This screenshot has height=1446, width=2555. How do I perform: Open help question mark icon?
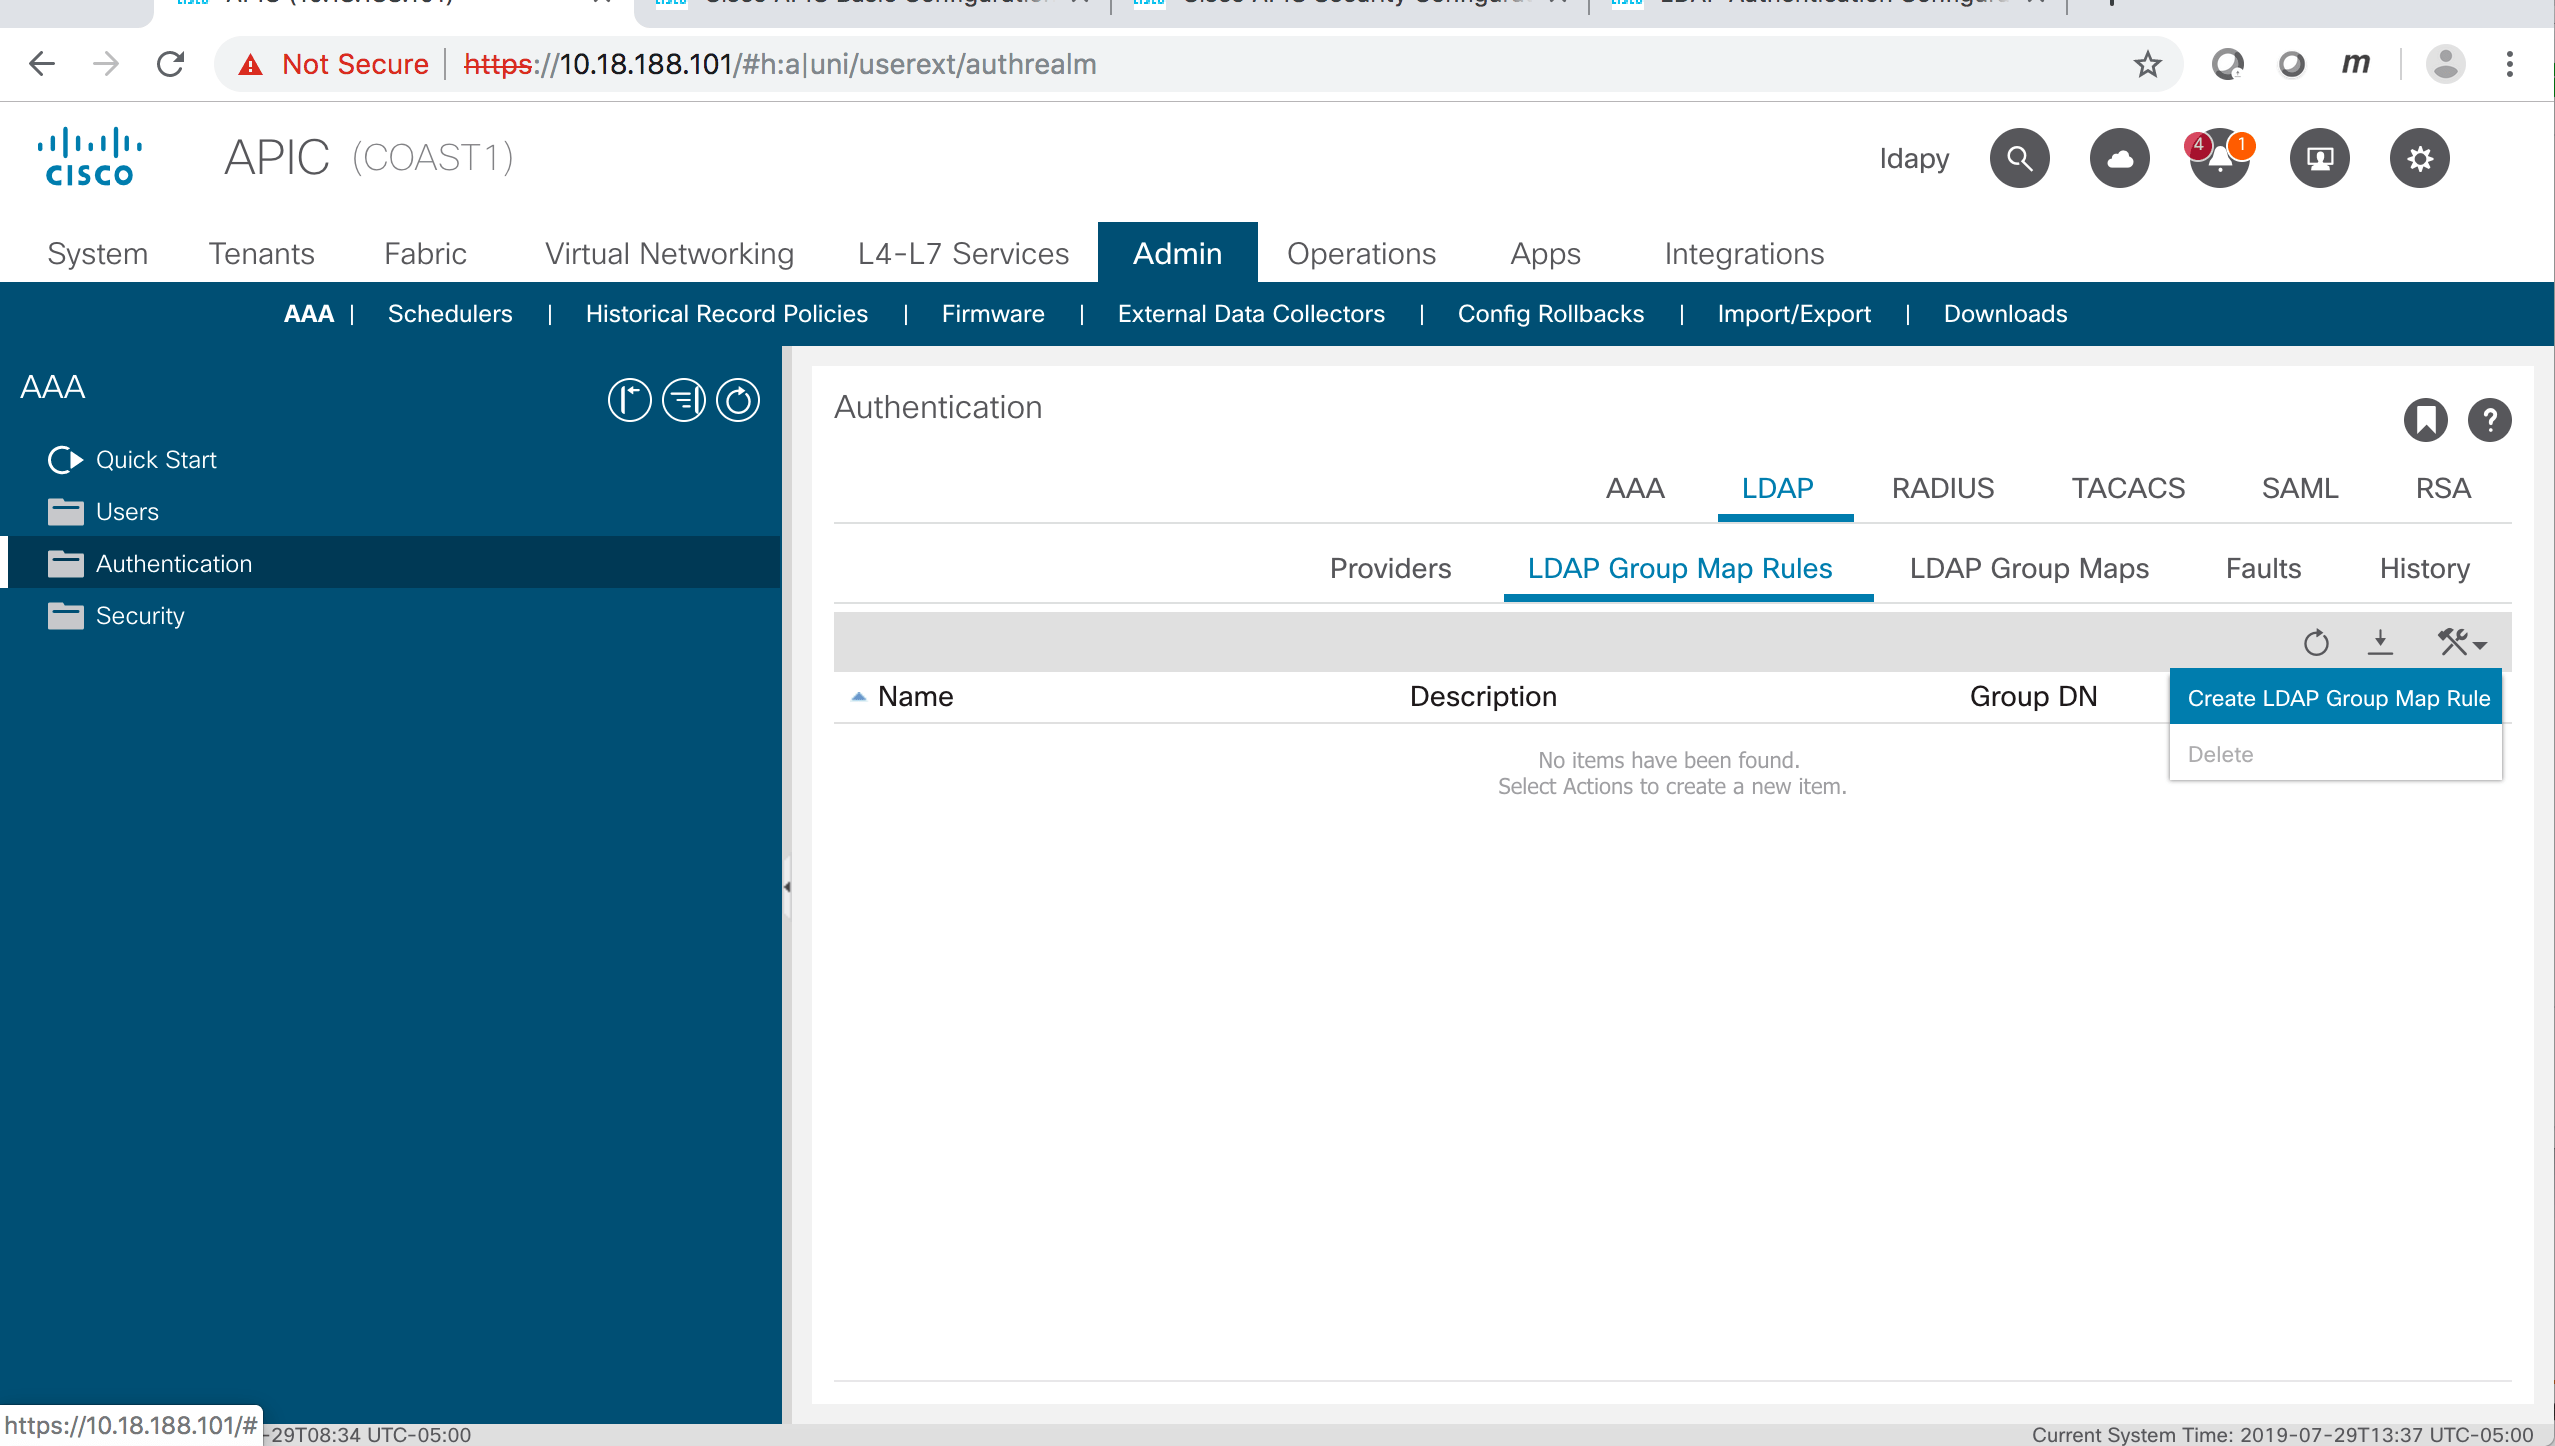[2489, 420]
